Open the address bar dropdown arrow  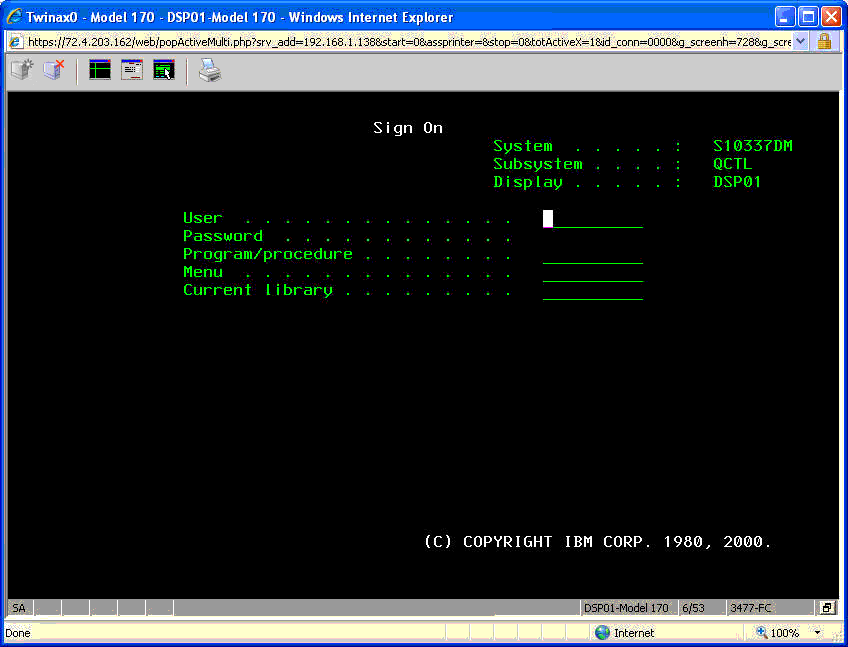(x=800, y=42)
